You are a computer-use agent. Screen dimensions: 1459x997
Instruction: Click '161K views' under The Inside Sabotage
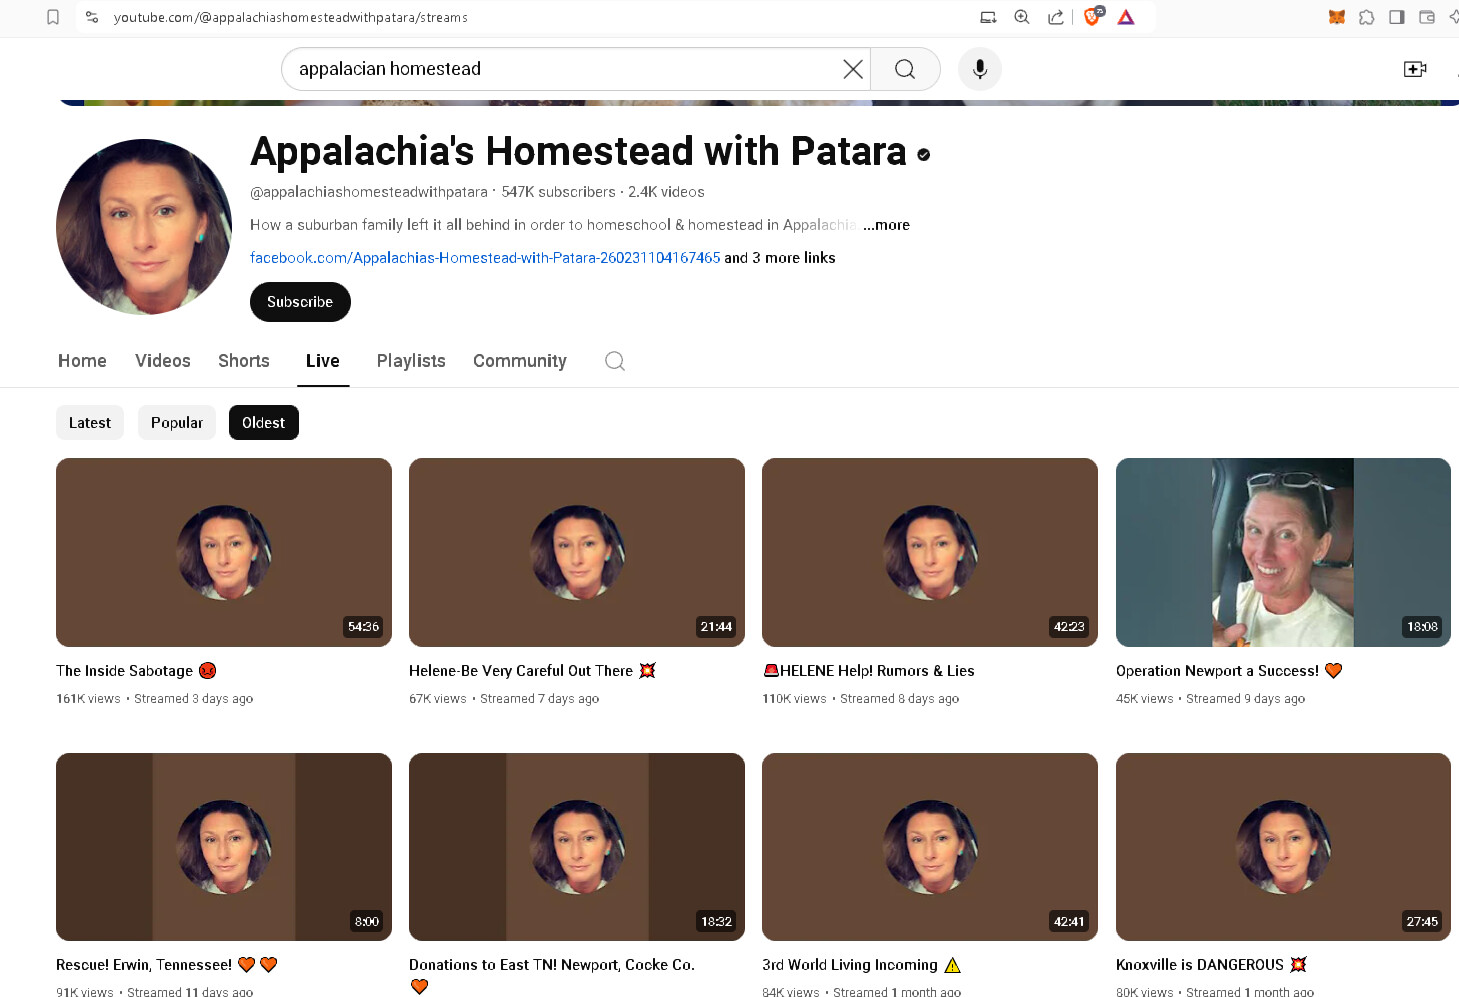tap(88, 699)
